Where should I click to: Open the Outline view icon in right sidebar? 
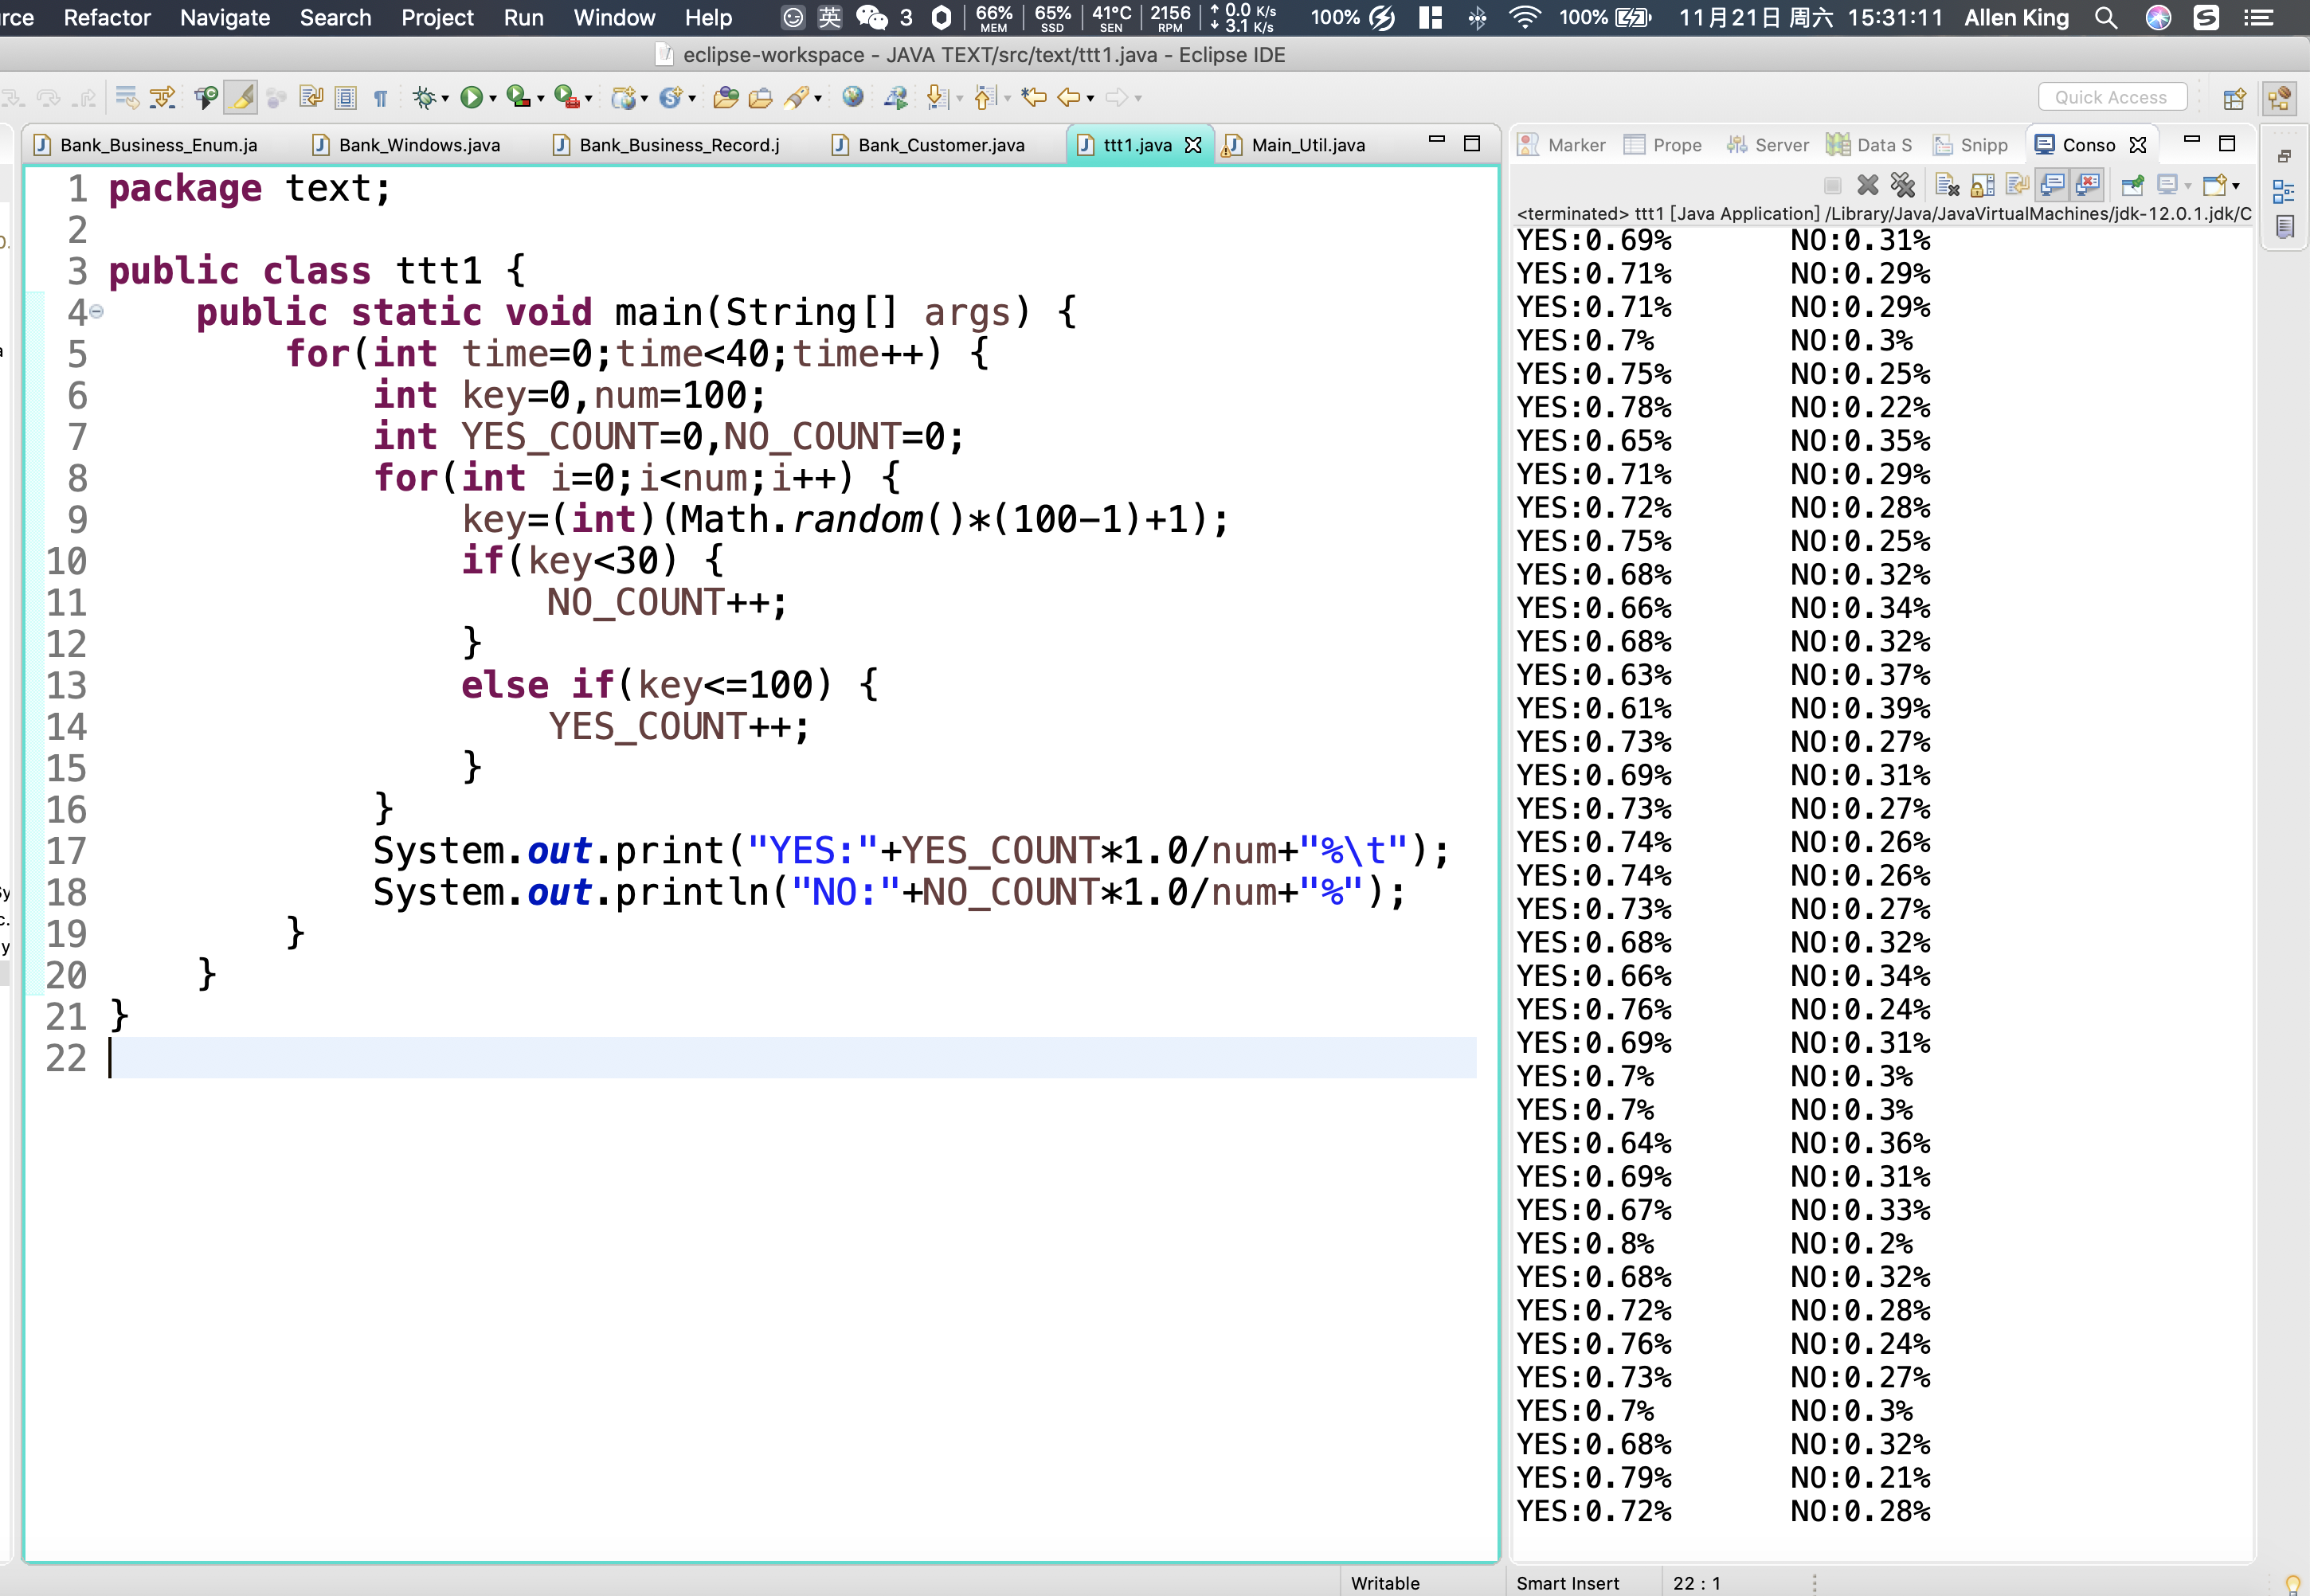tap(2283, 191)
